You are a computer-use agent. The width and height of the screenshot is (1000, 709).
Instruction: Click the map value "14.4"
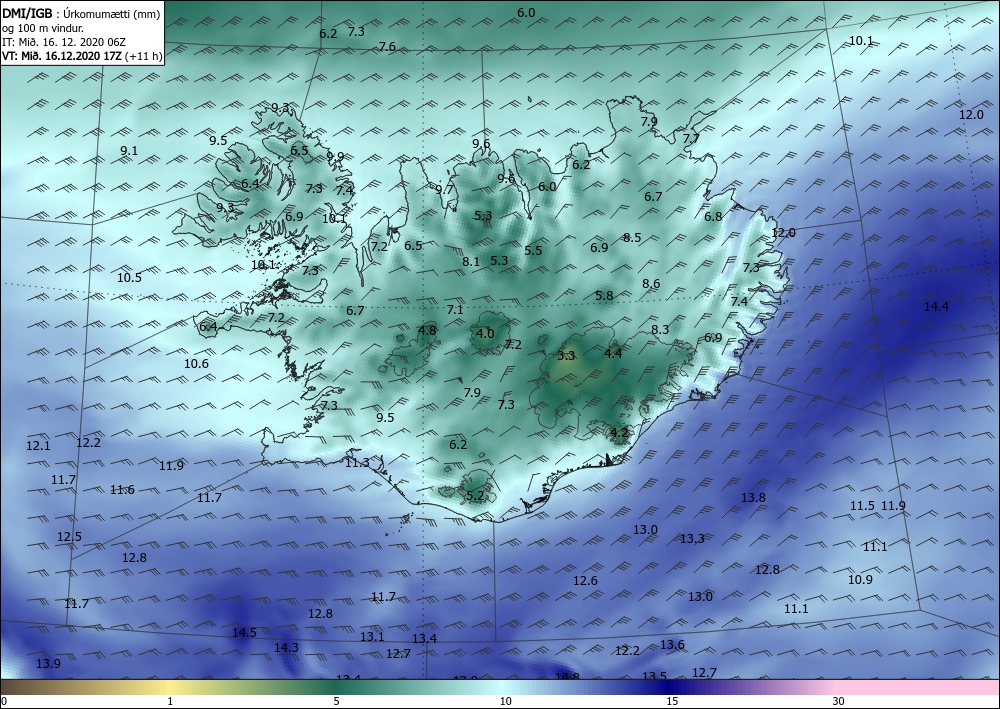point(936,307)
